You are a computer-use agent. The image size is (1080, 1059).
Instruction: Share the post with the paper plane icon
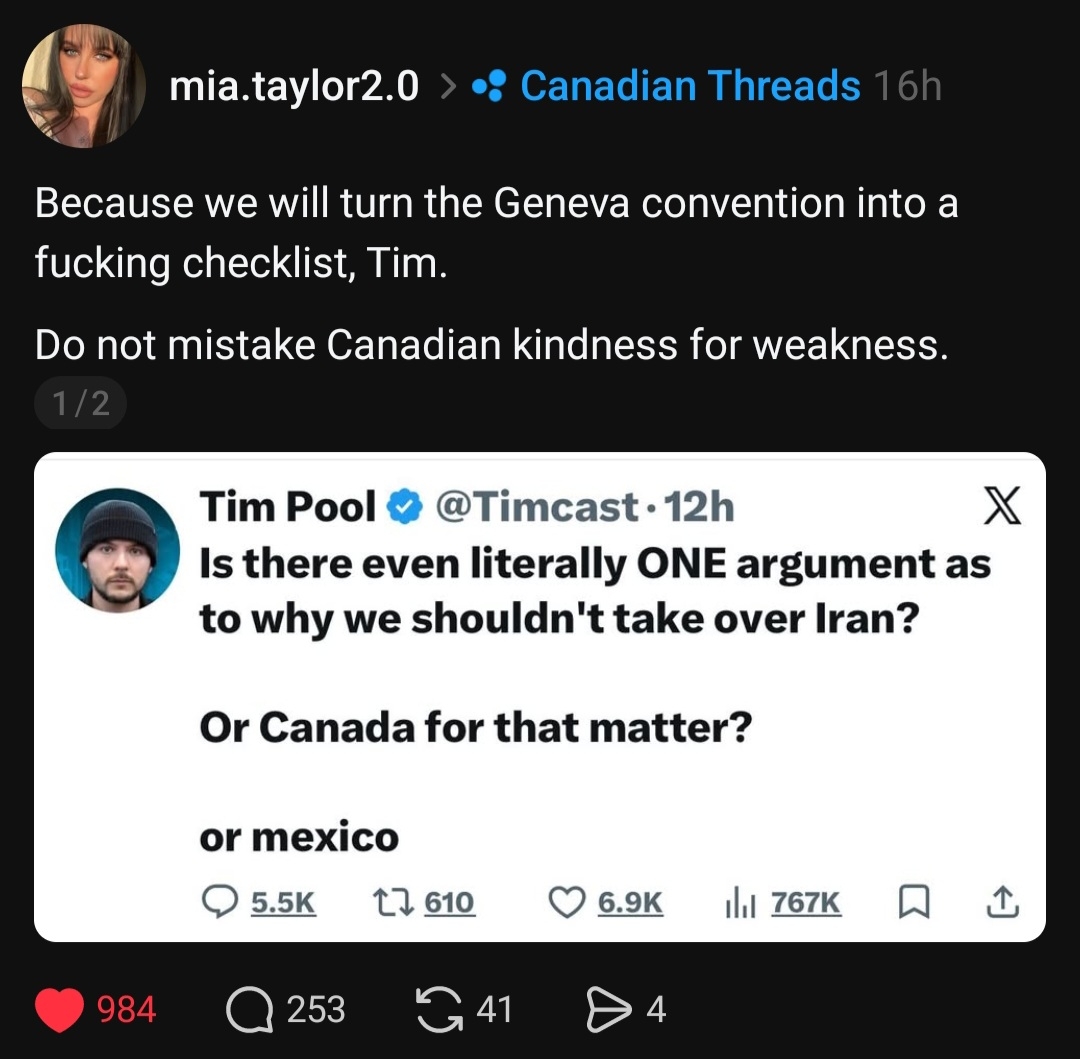coord(605,1009)
